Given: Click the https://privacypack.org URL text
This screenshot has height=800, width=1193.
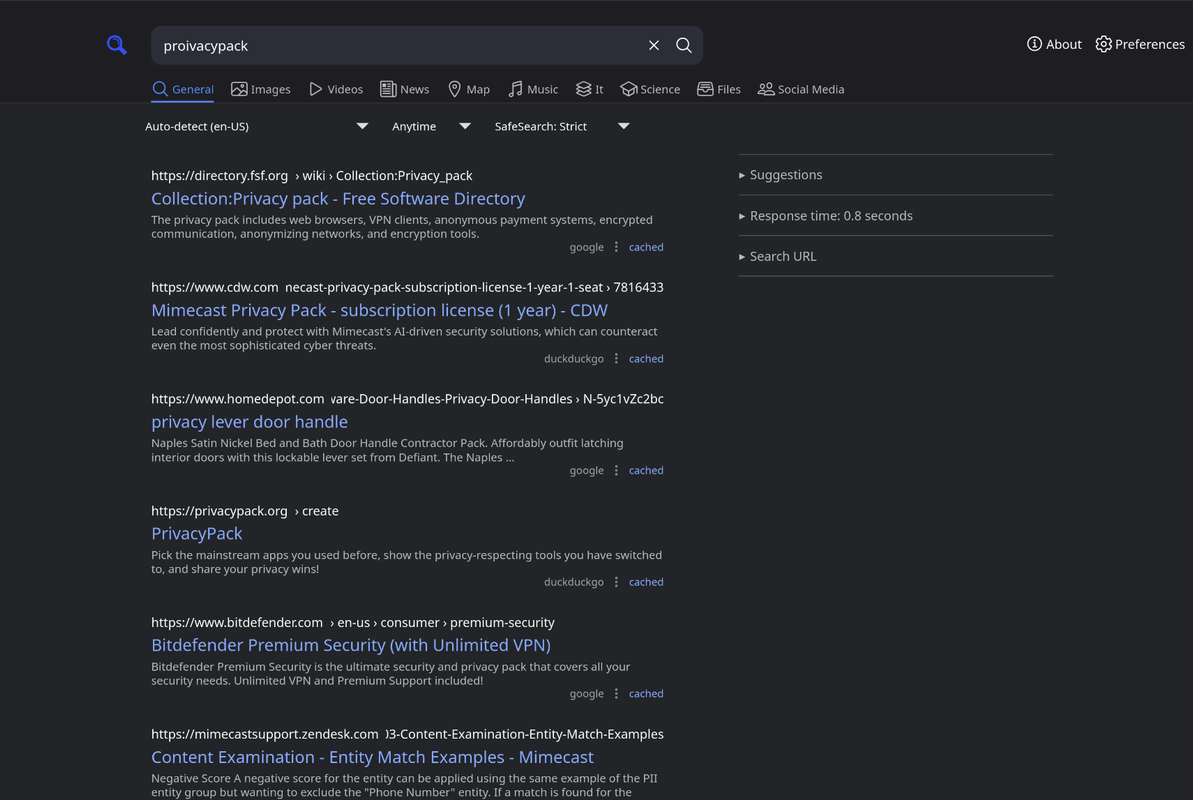Looking at the screenshot, I should click(219, 511).
